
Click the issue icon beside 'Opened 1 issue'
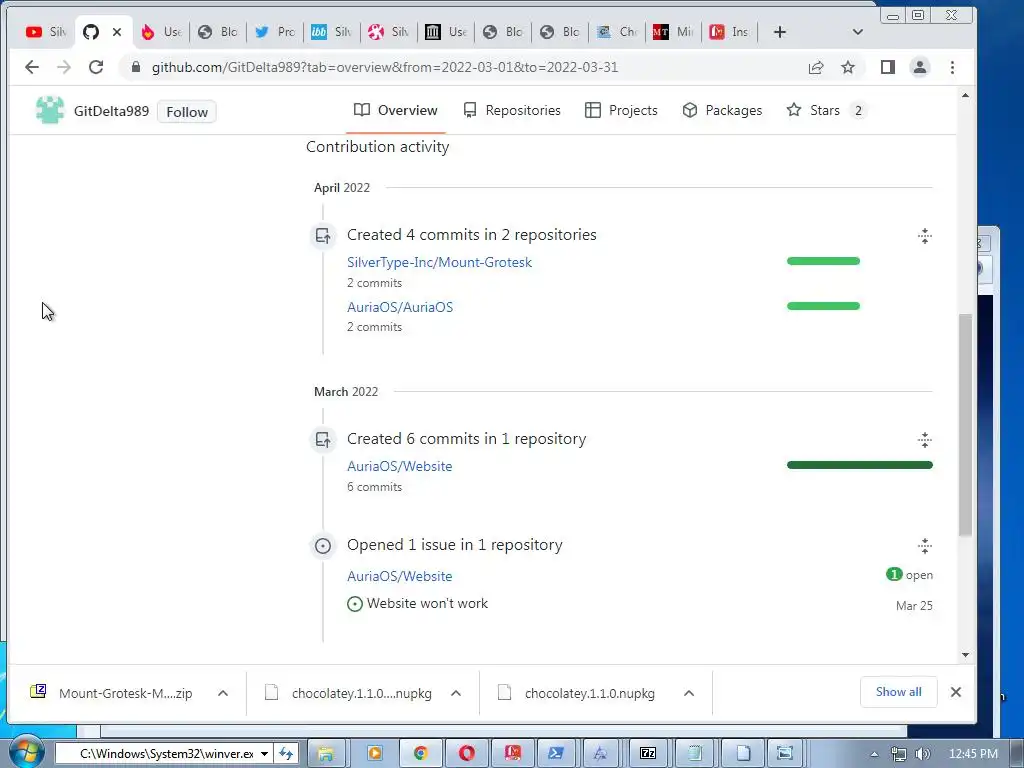[x=323, y=546]
